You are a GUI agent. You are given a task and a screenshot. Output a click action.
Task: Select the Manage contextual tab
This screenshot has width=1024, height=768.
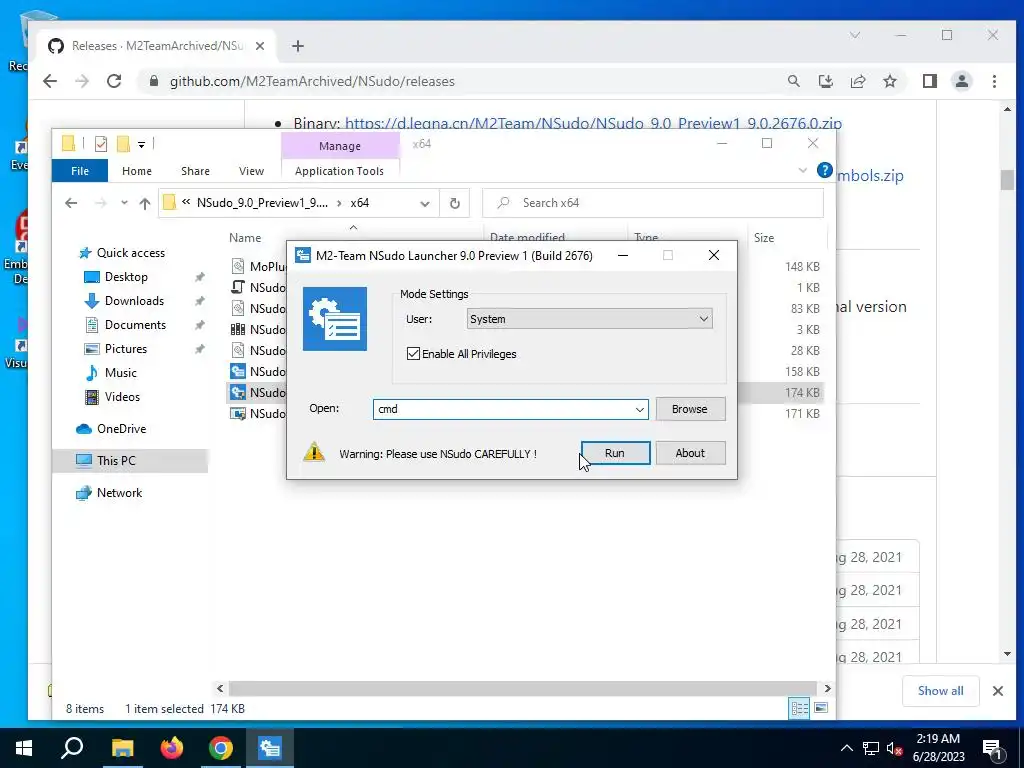click(340, 146)
